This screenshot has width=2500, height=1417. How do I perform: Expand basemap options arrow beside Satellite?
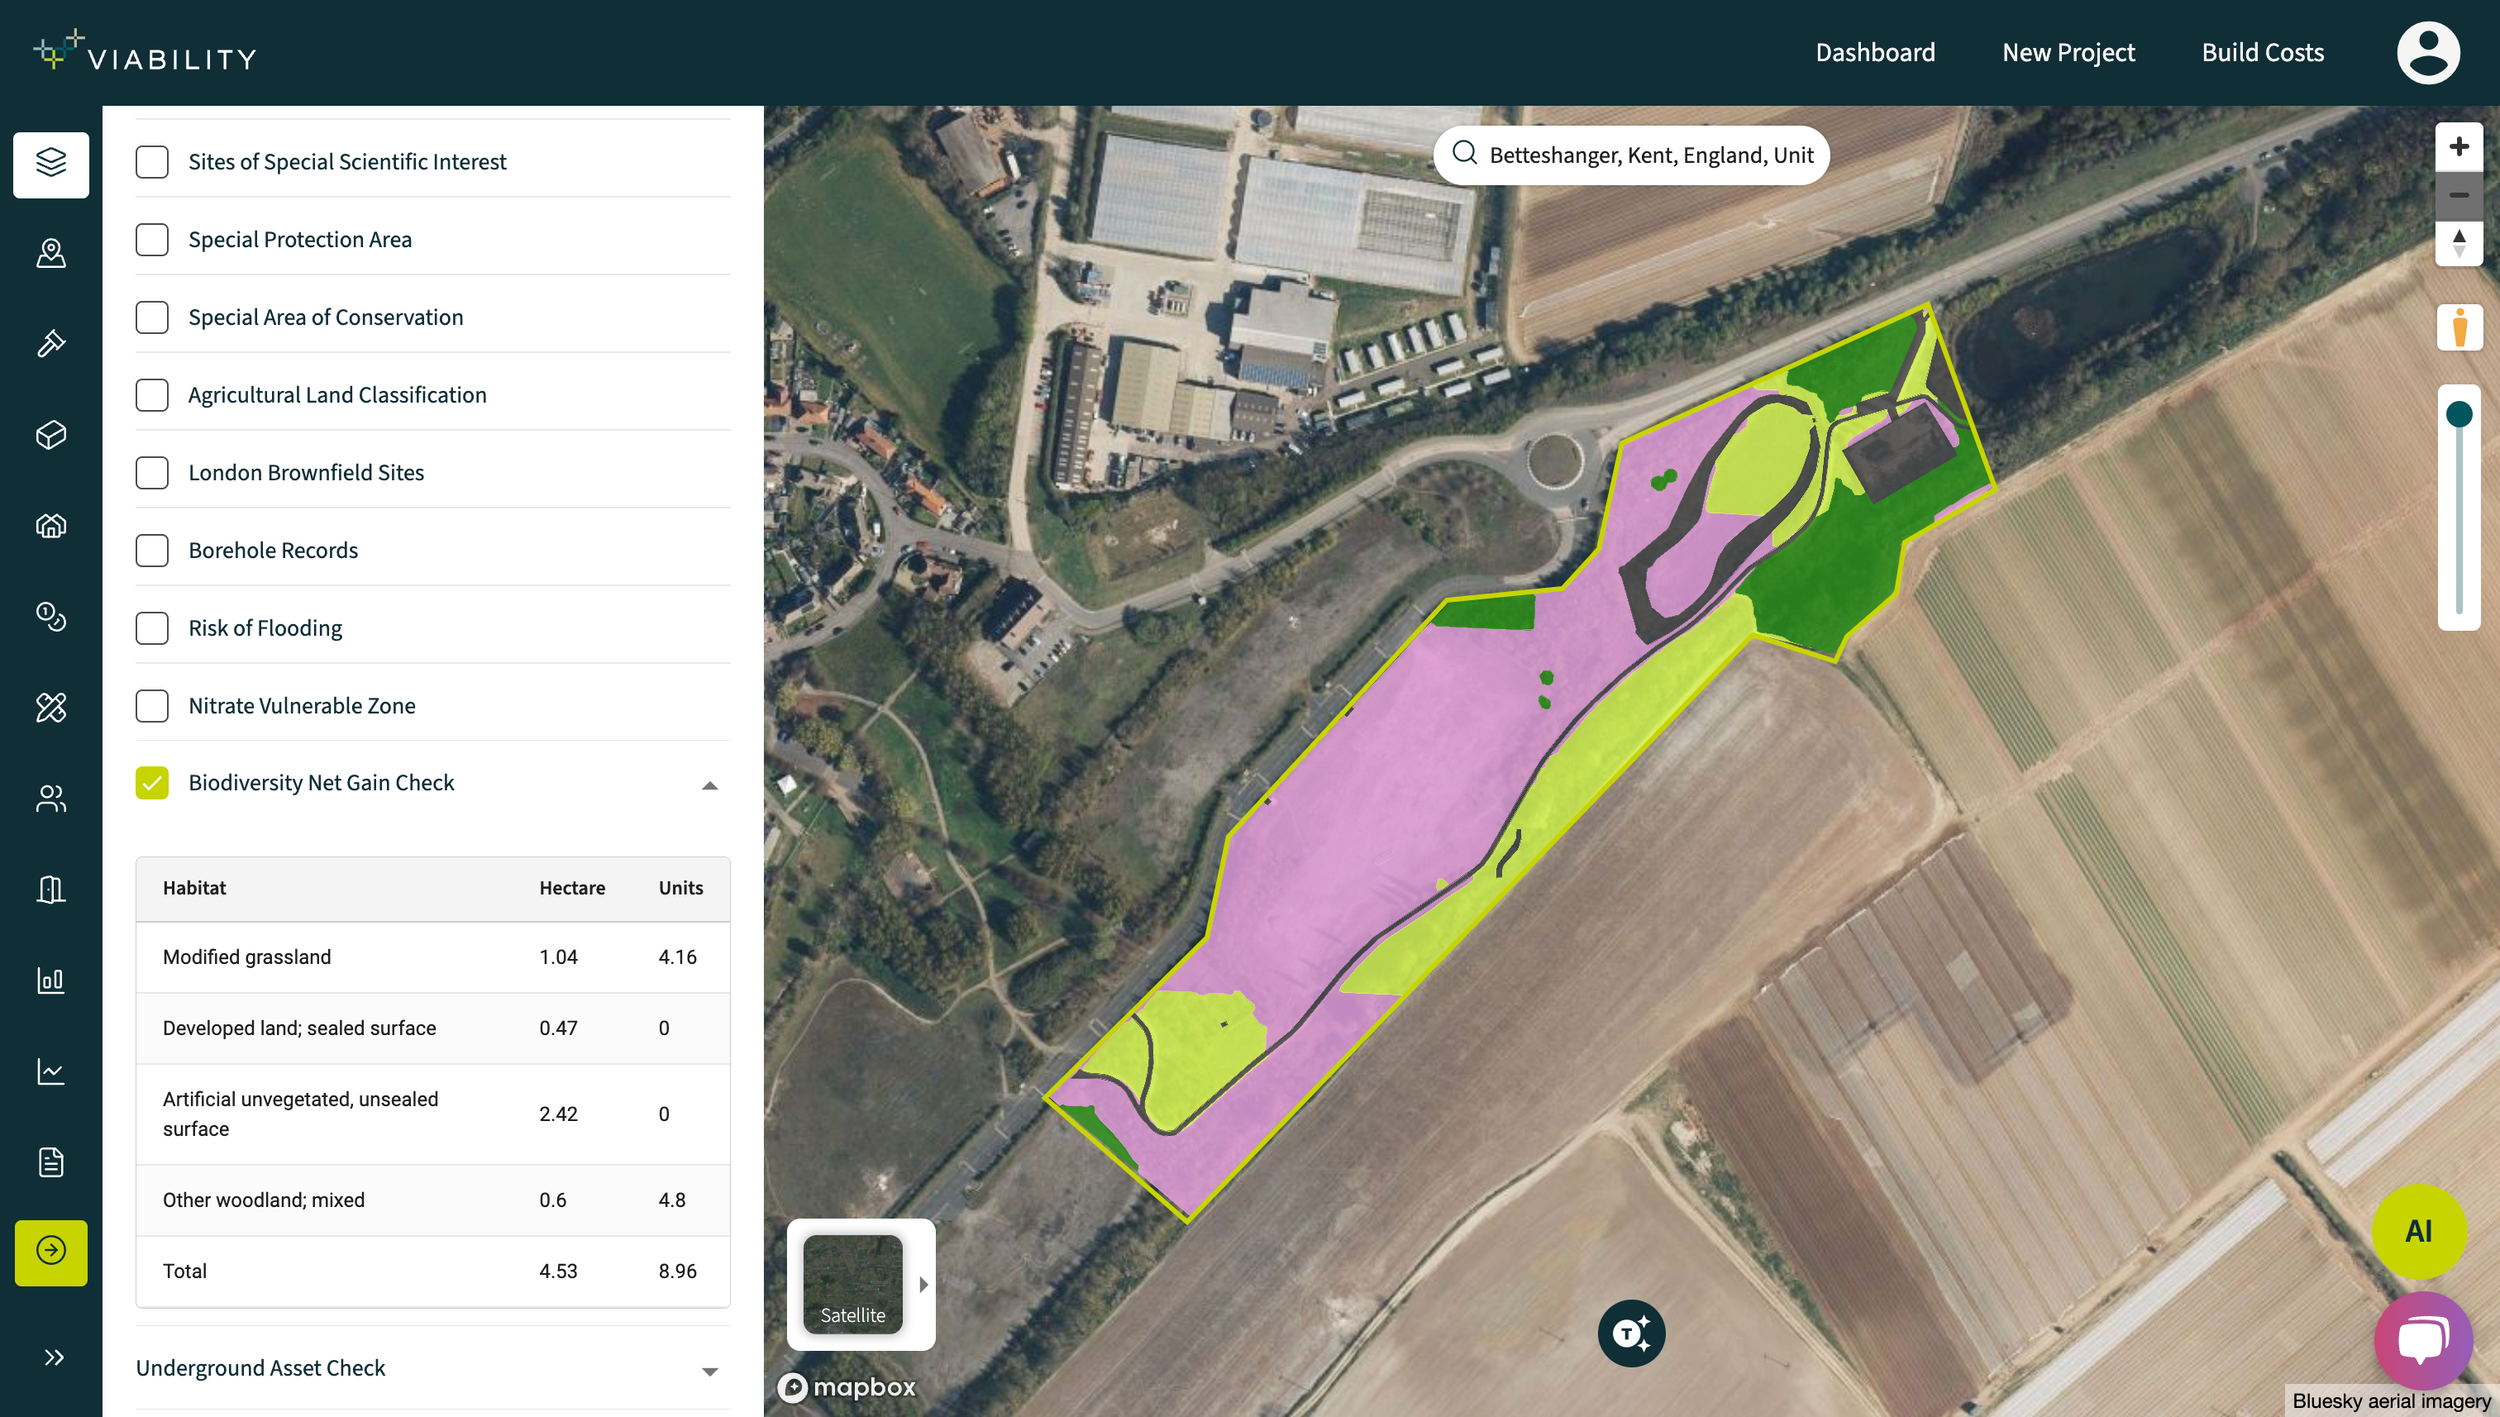pyautogui.click(x=923, y=1284)
